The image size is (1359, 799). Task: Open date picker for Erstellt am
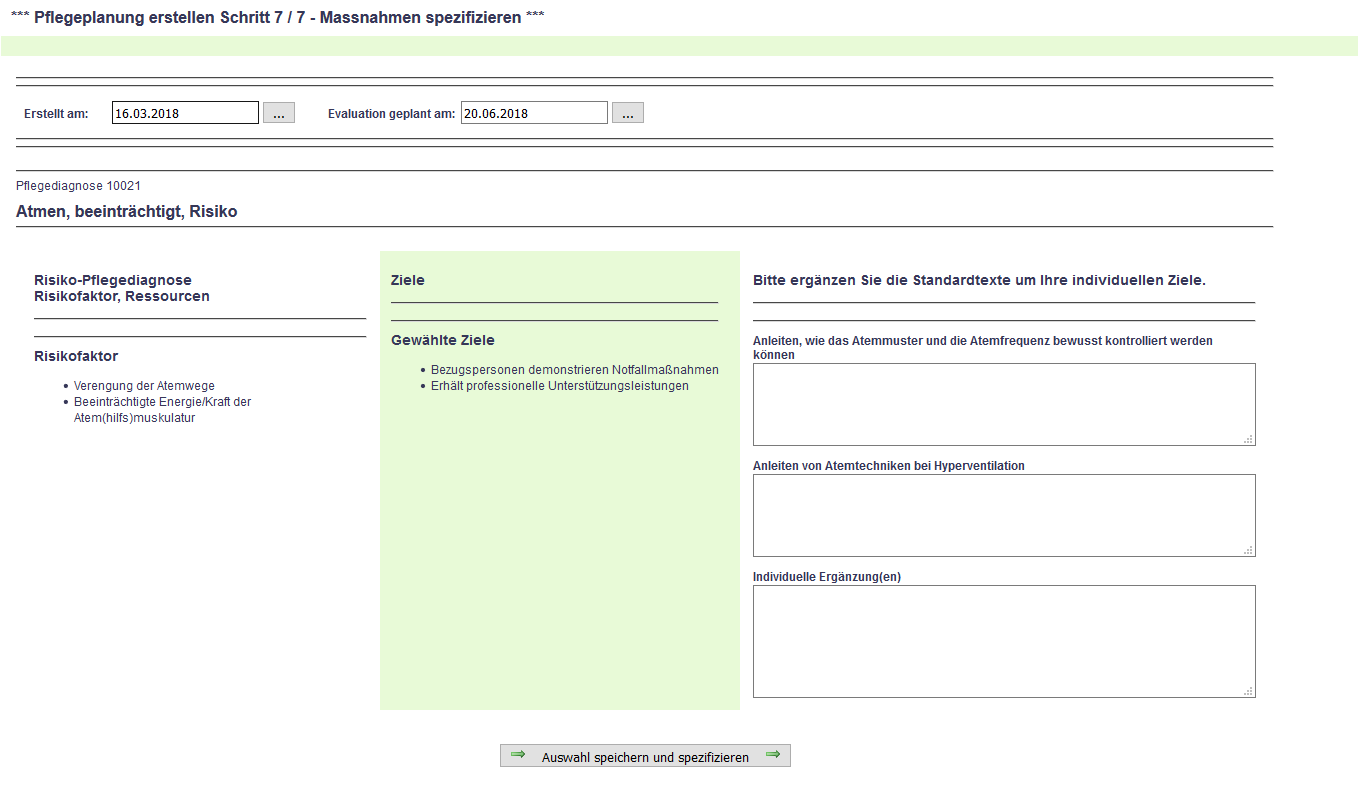click(279, 113)
